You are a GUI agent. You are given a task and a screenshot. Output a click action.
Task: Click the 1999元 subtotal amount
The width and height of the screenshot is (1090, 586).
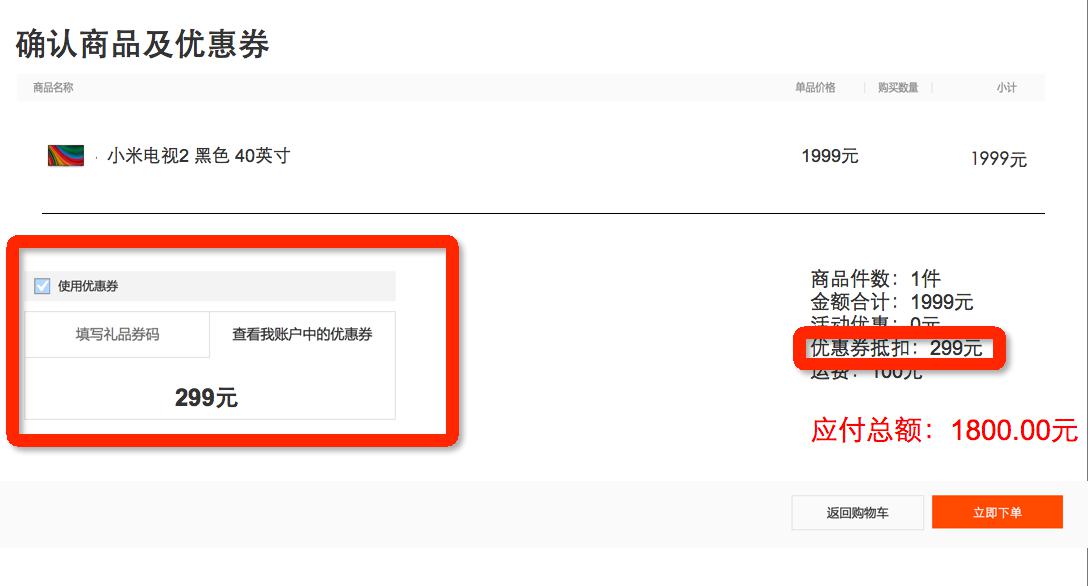(999, 159)
